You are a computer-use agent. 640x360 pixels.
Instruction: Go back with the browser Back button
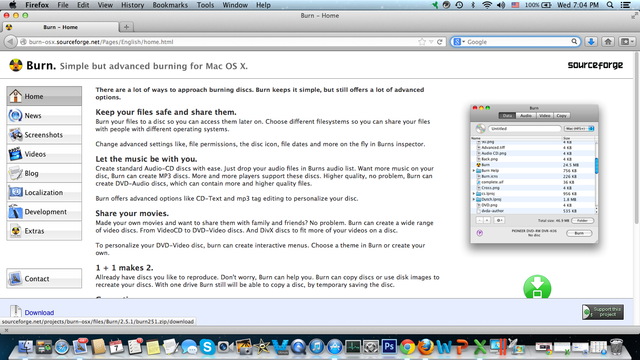tap(10, 42)
